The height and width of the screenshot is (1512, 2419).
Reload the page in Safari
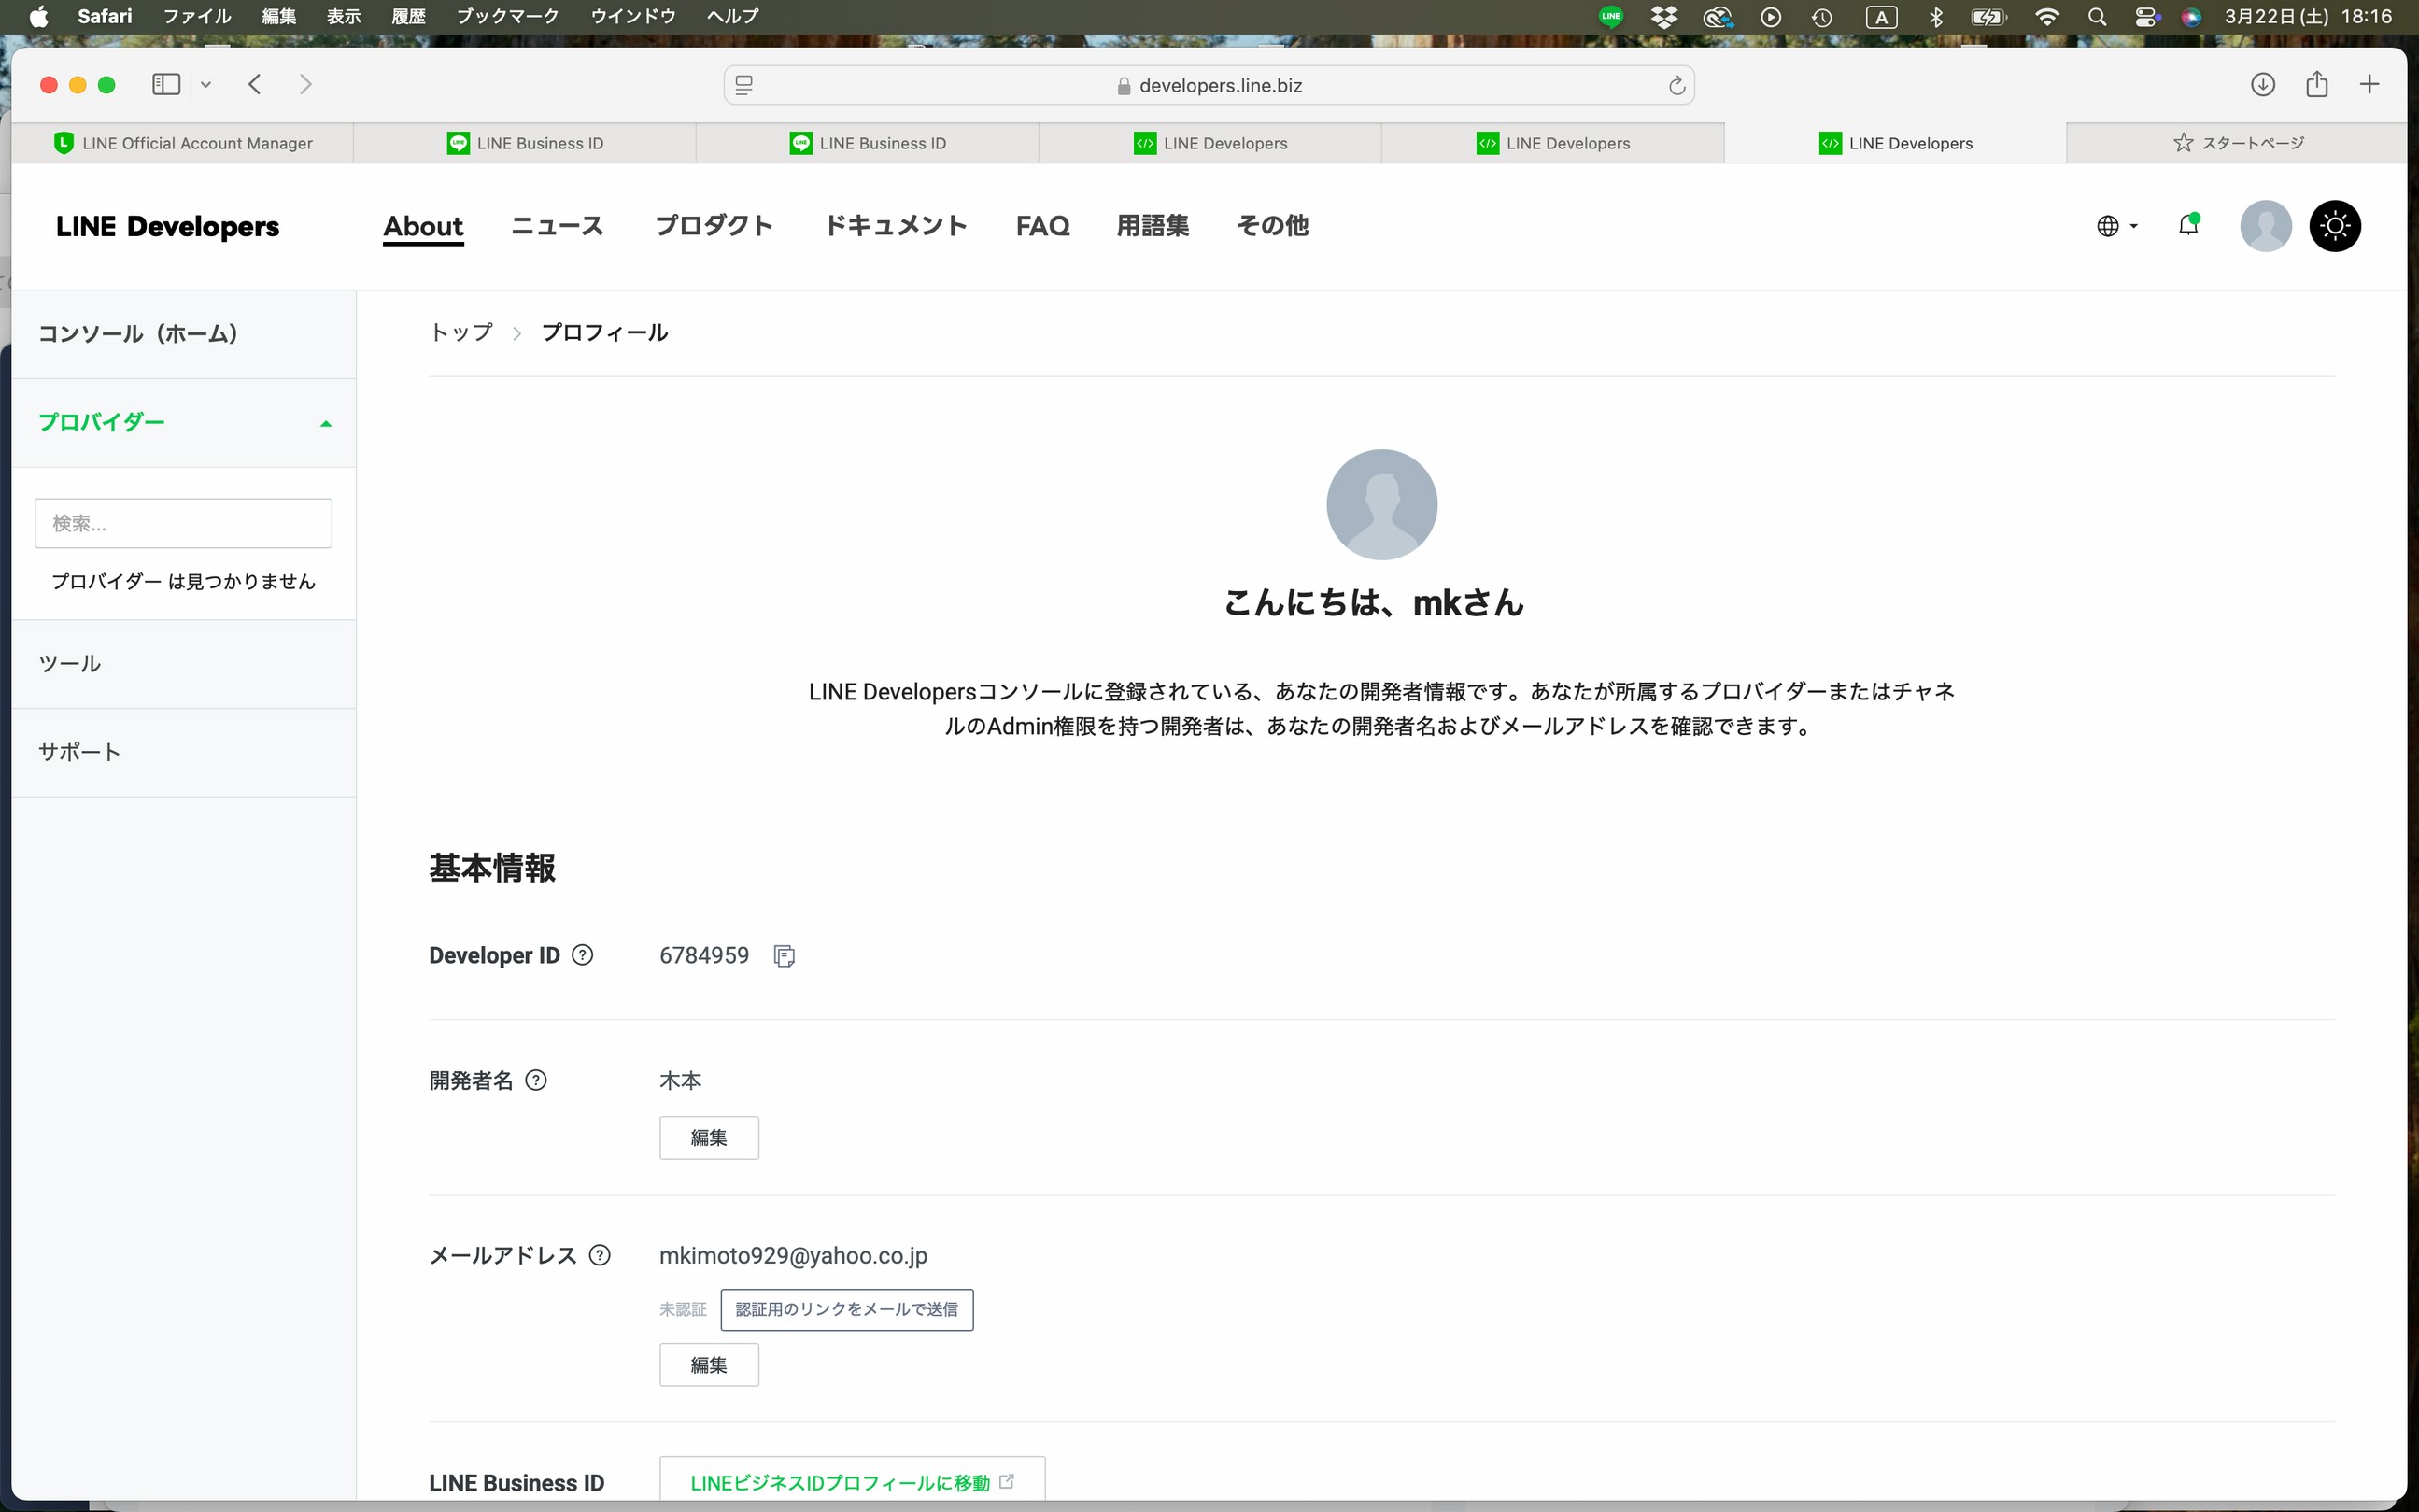point(1677,86)
